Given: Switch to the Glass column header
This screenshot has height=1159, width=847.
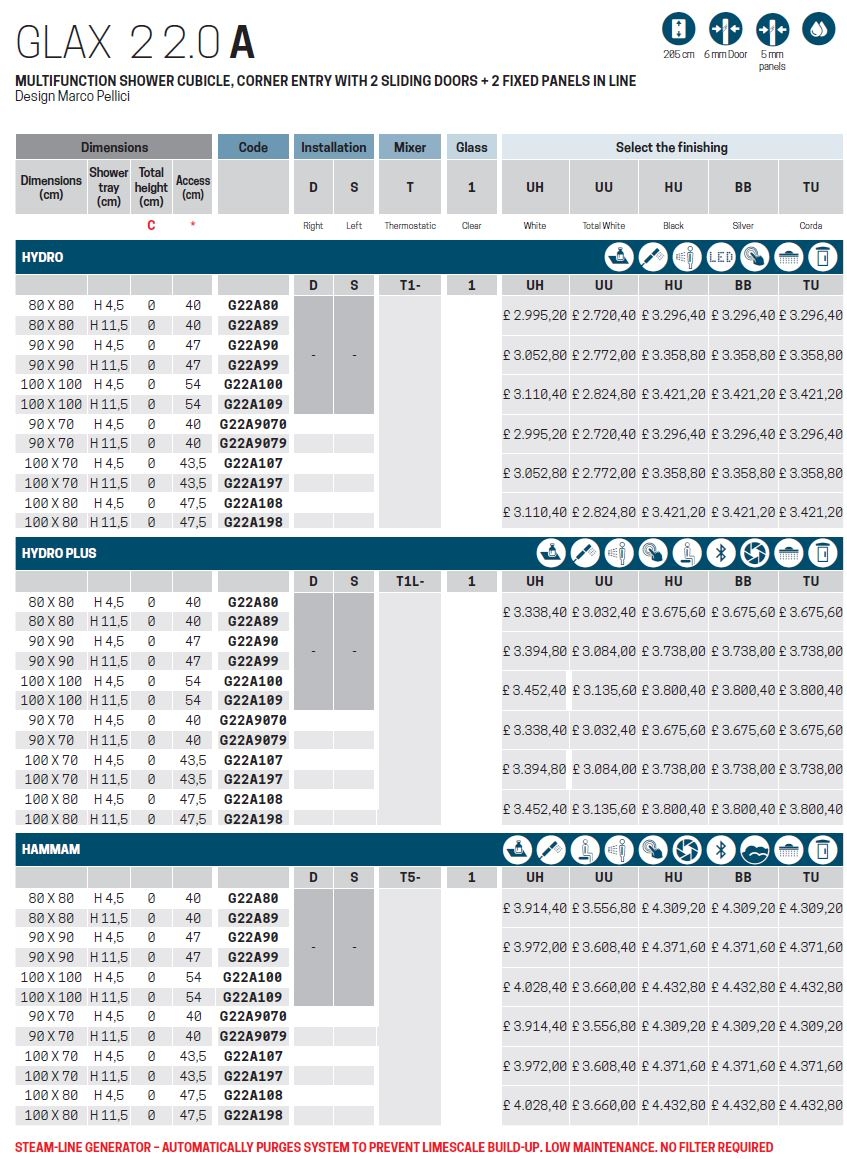Looking at the screenshot, I should pyautogui.click(x=471, y=146).
